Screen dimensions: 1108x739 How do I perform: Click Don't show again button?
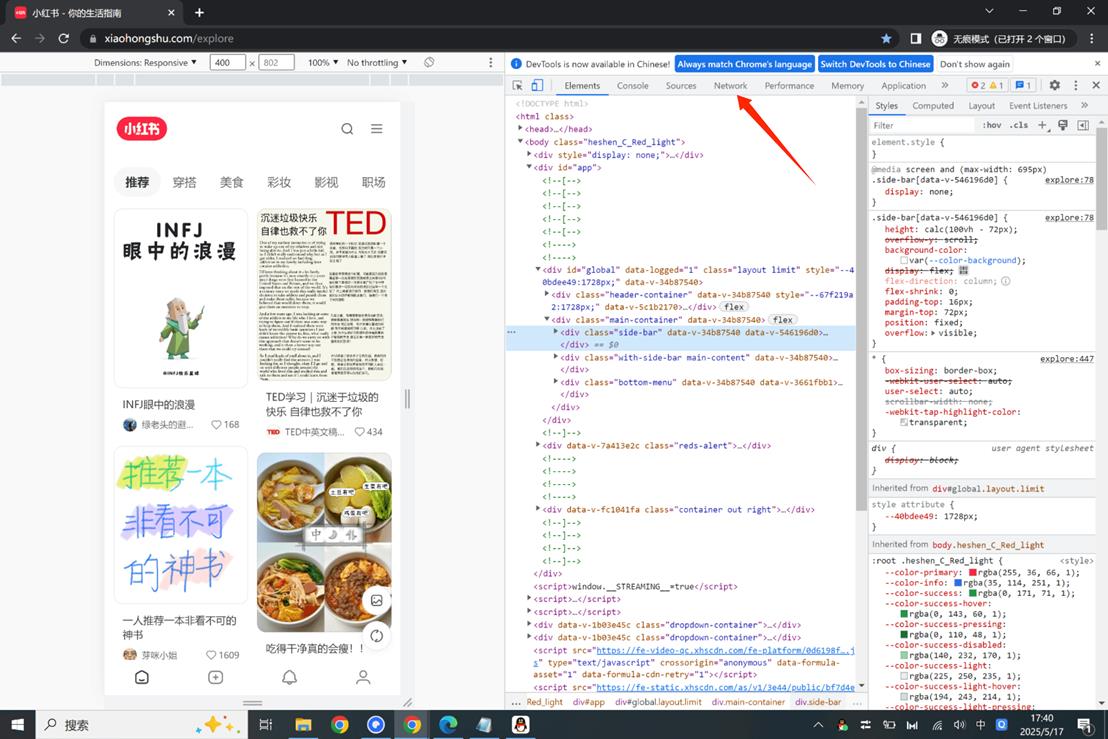pyautogui.click(x=975, y=64)
